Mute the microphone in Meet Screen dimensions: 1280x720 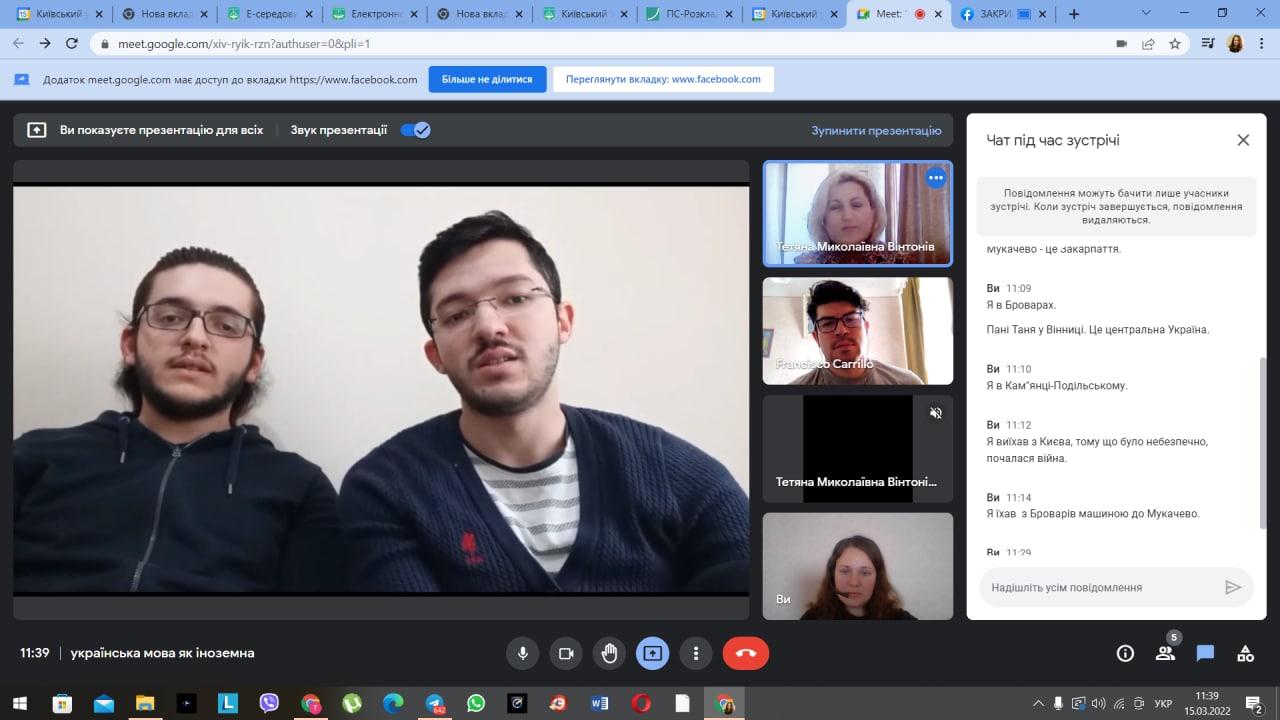coord(522,653)
